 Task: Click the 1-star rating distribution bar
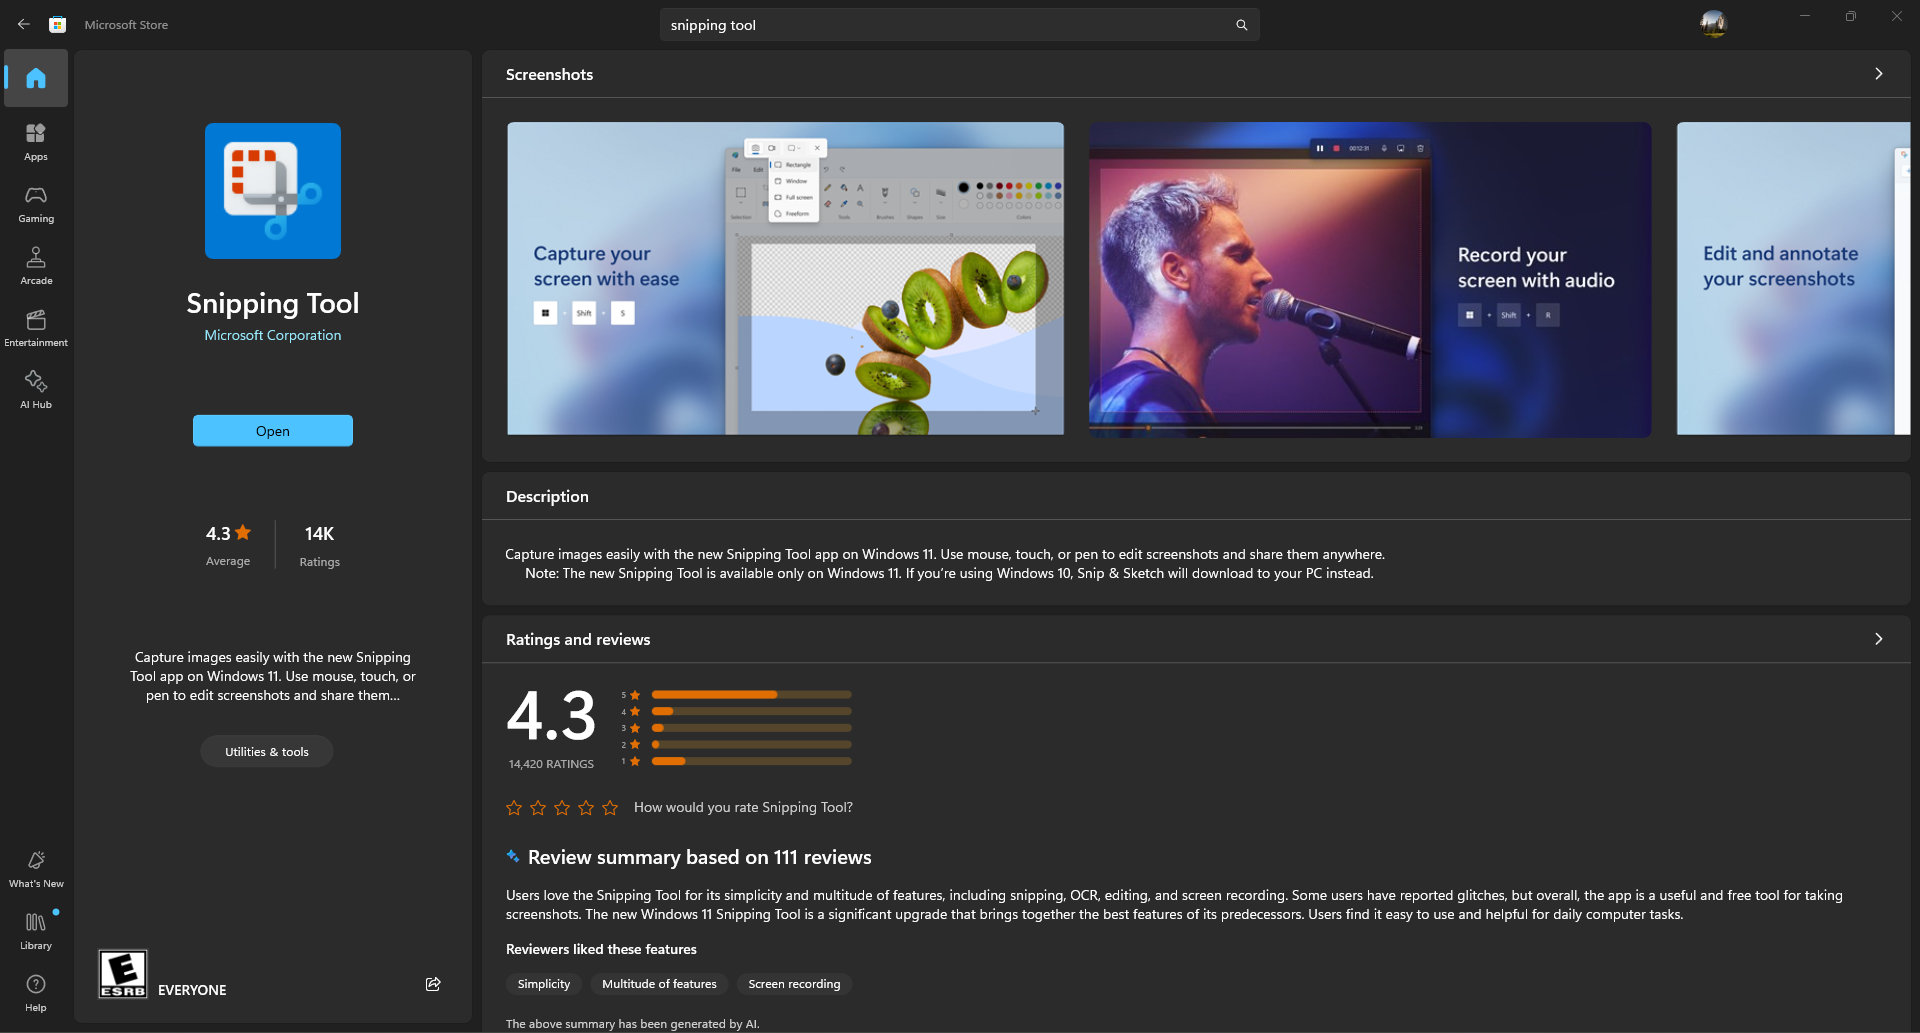pos(752,761)
